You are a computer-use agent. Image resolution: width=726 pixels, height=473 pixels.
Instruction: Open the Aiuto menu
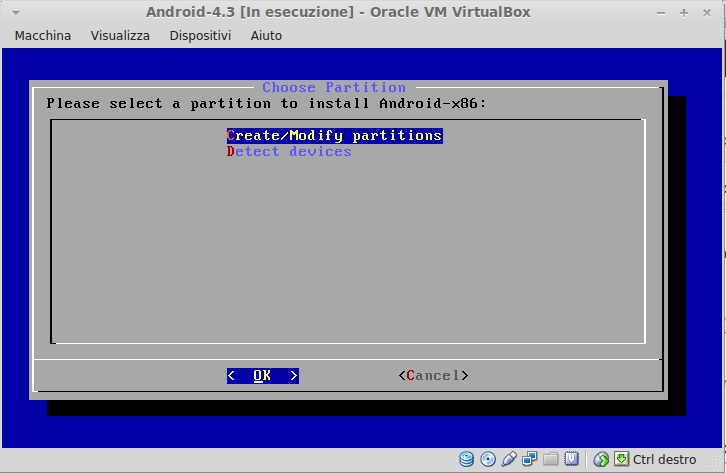(266, 36)
